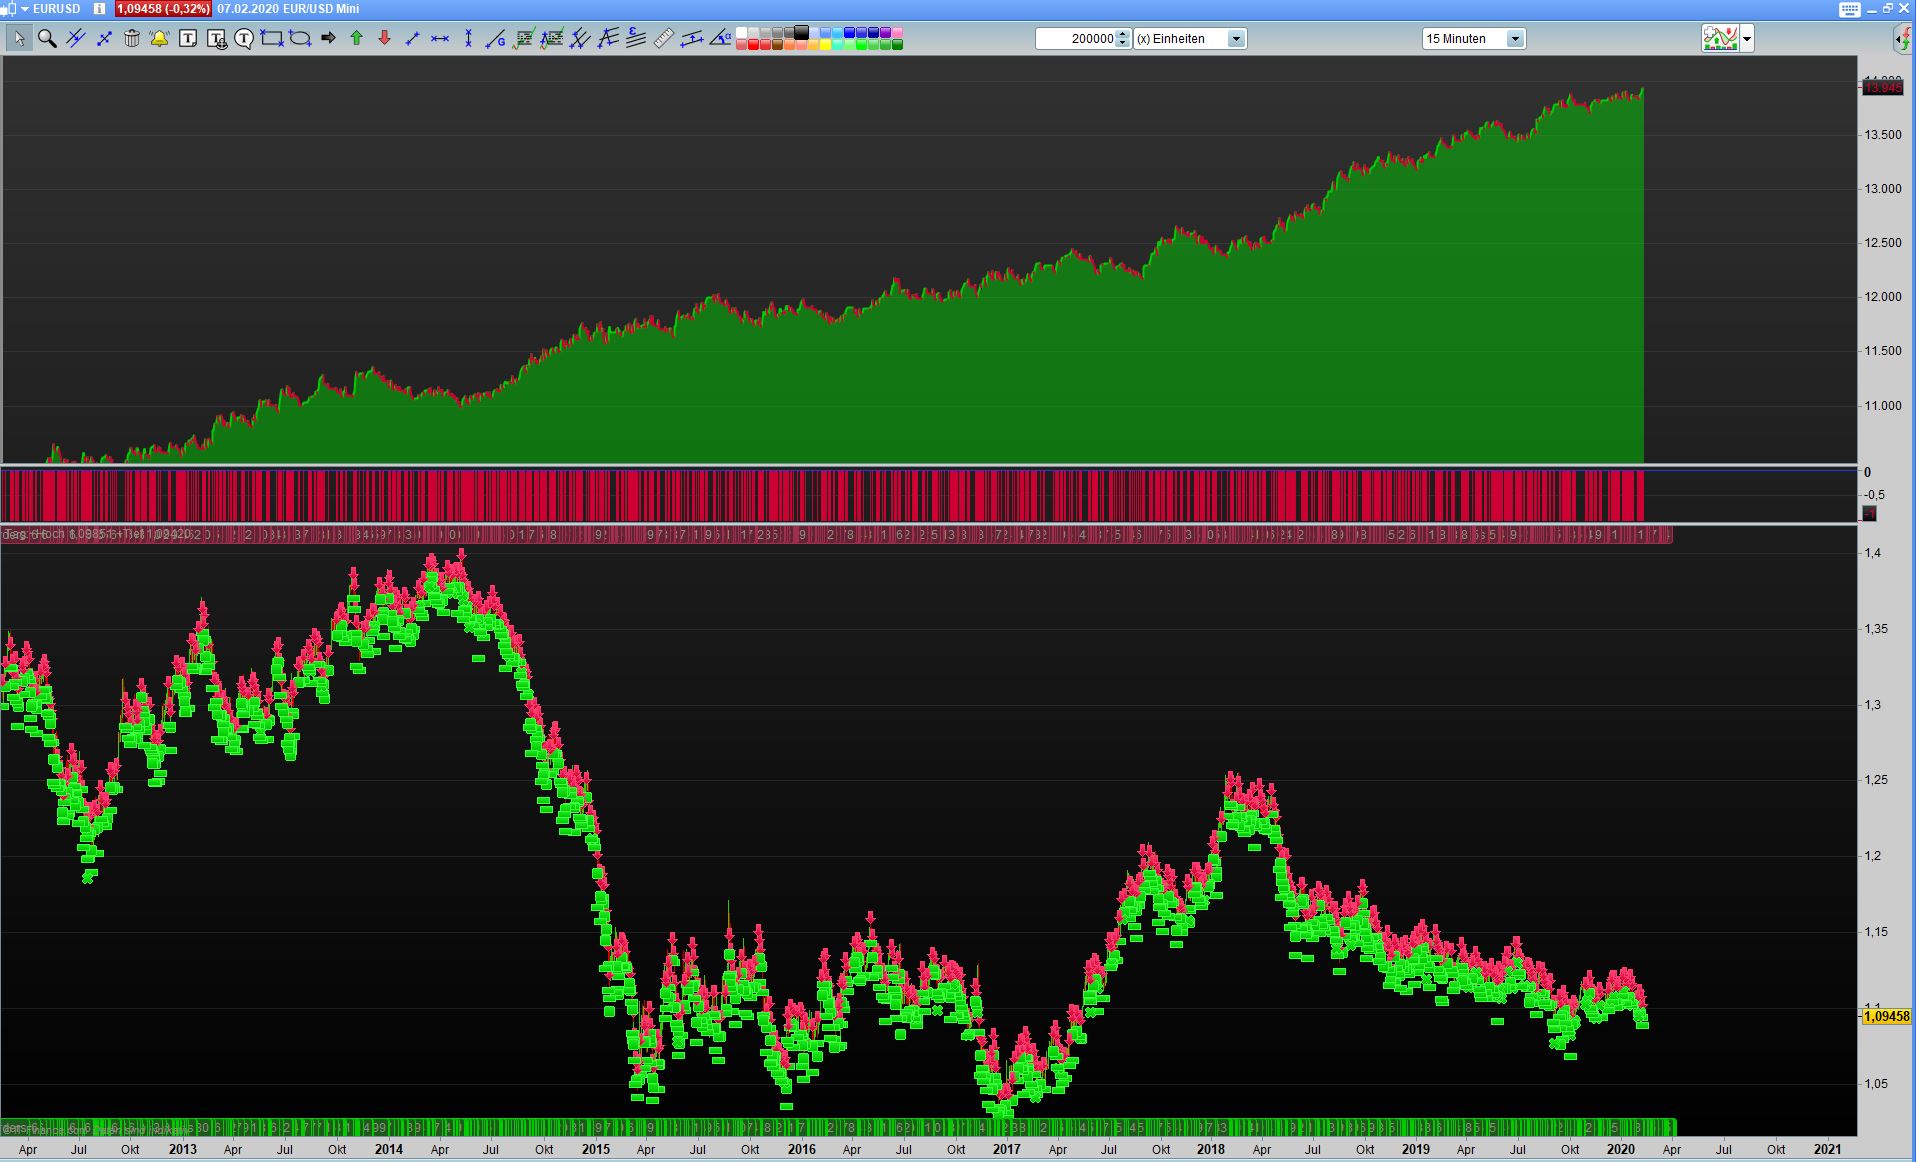Open the on-screen keyboard icon in title bar
The image size is (1916, 1162).
[x=1849, y=9]
